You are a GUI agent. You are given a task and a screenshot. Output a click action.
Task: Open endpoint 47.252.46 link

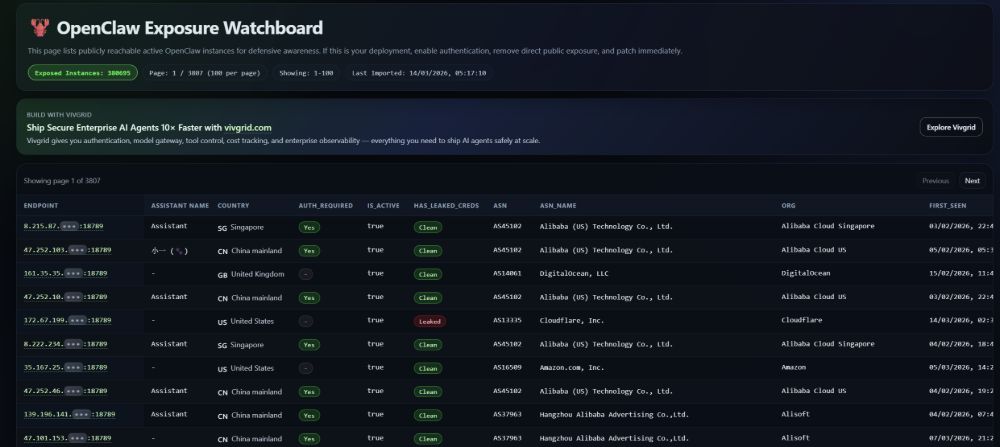[65, 391]
